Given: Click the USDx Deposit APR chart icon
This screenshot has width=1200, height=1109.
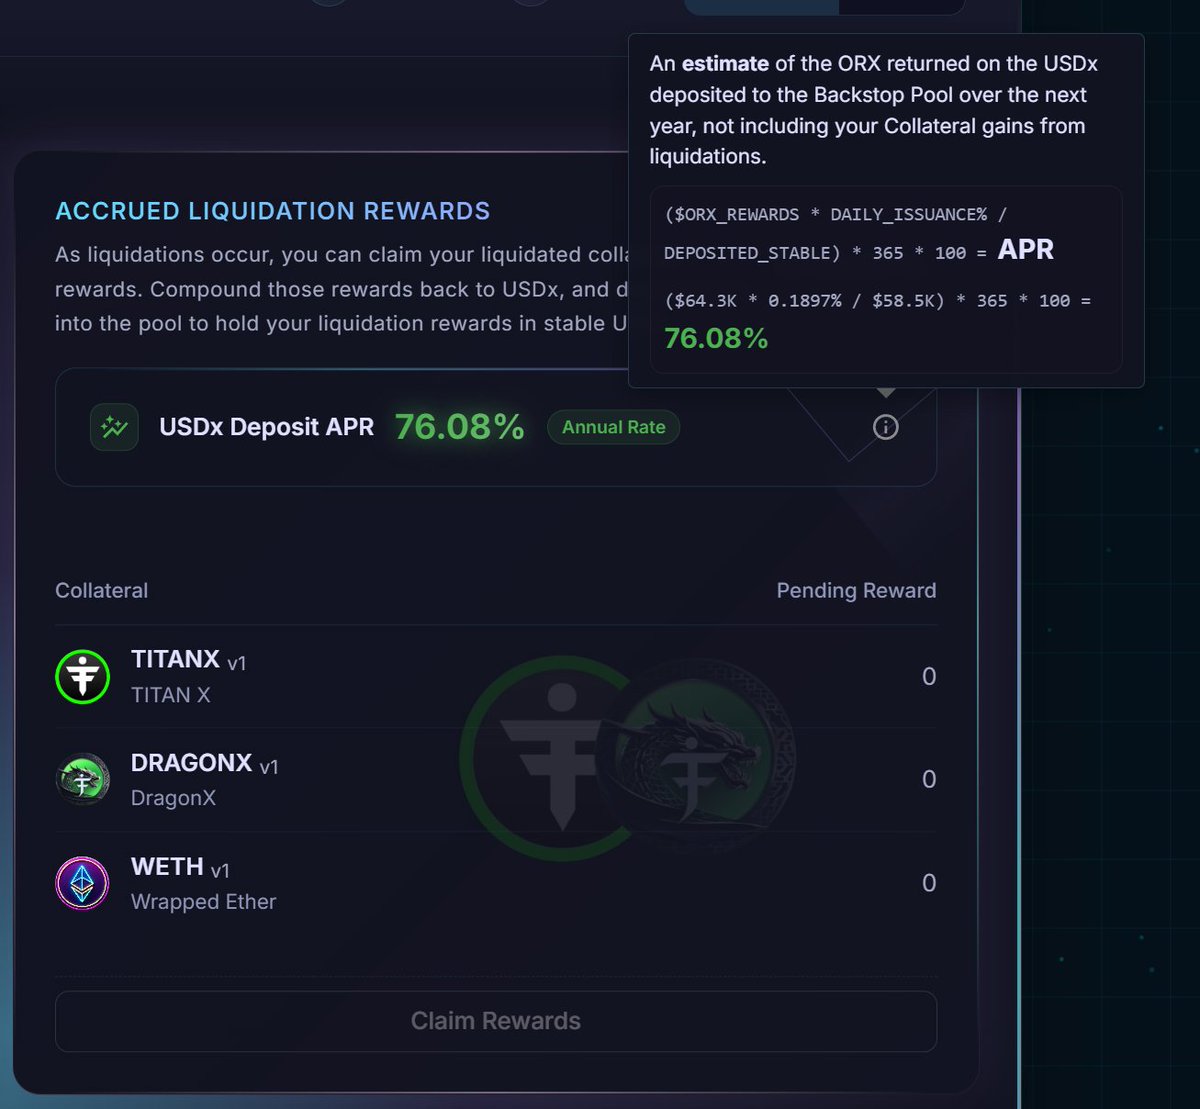Looking at the screenshot, I should coord(114,427).
